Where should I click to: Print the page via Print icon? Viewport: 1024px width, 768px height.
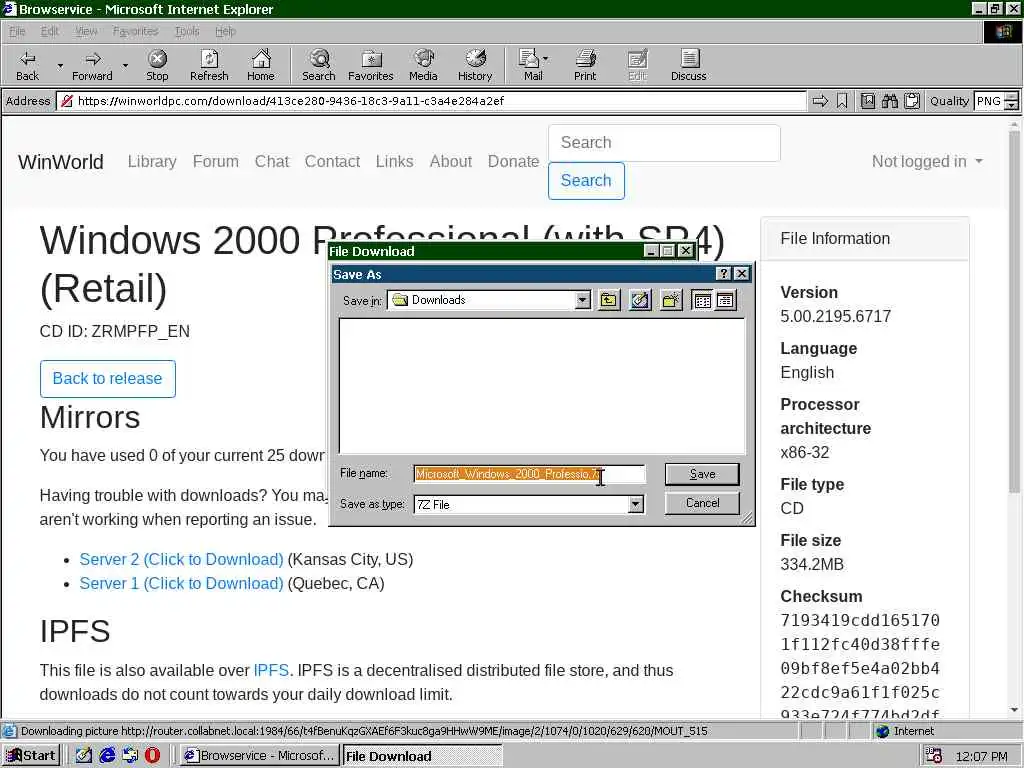click(x=585, y=65)
